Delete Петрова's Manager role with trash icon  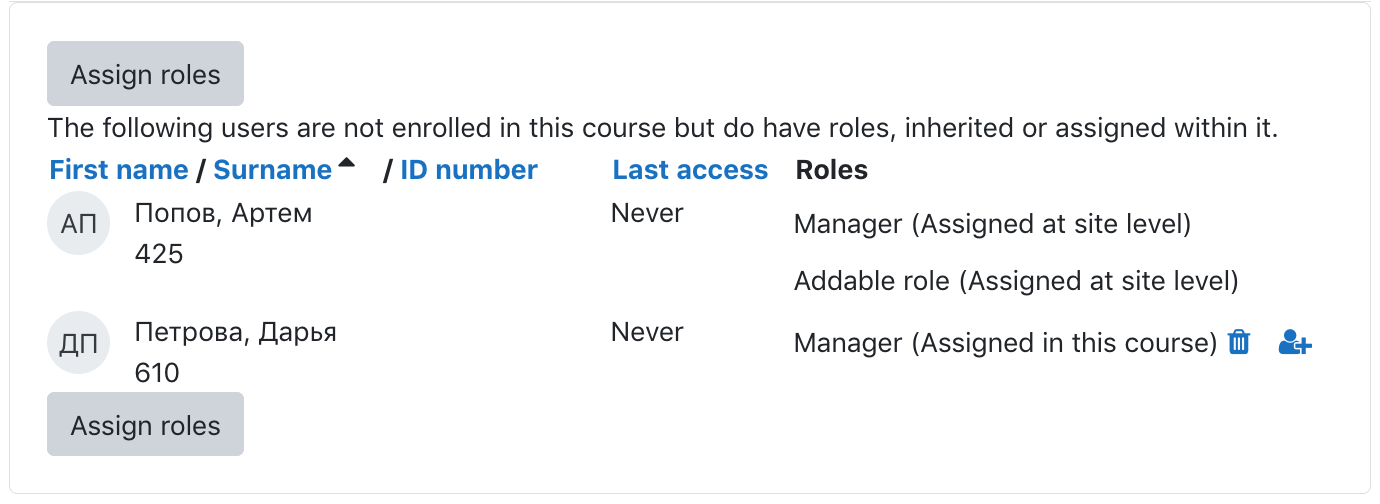pos(1239,342)
